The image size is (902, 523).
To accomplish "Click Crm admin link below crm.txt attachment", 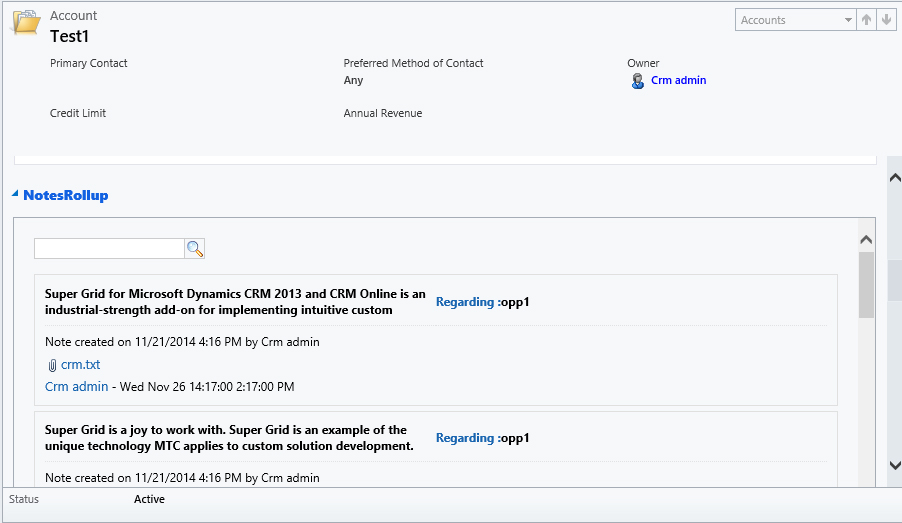I will 76,386.
